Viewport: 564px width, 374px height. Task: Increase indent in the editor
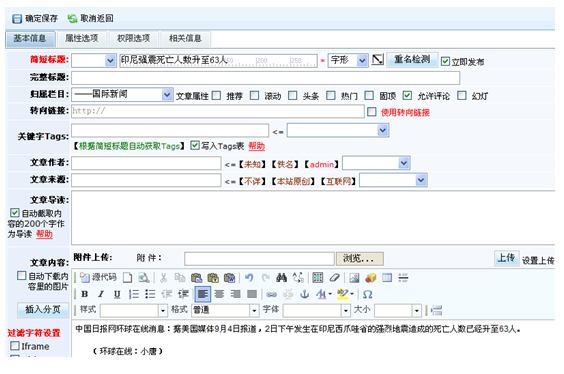pos(183,294)
